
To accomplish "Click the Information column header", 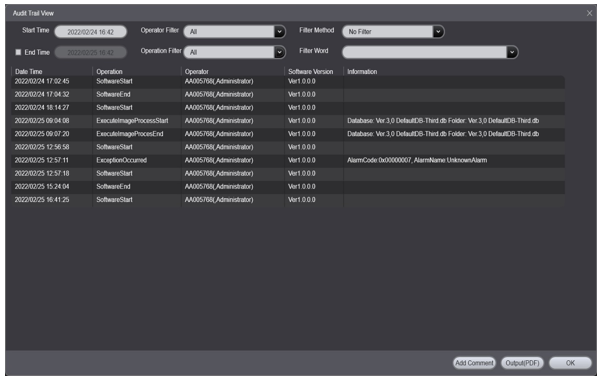I will tap(362, 72).
